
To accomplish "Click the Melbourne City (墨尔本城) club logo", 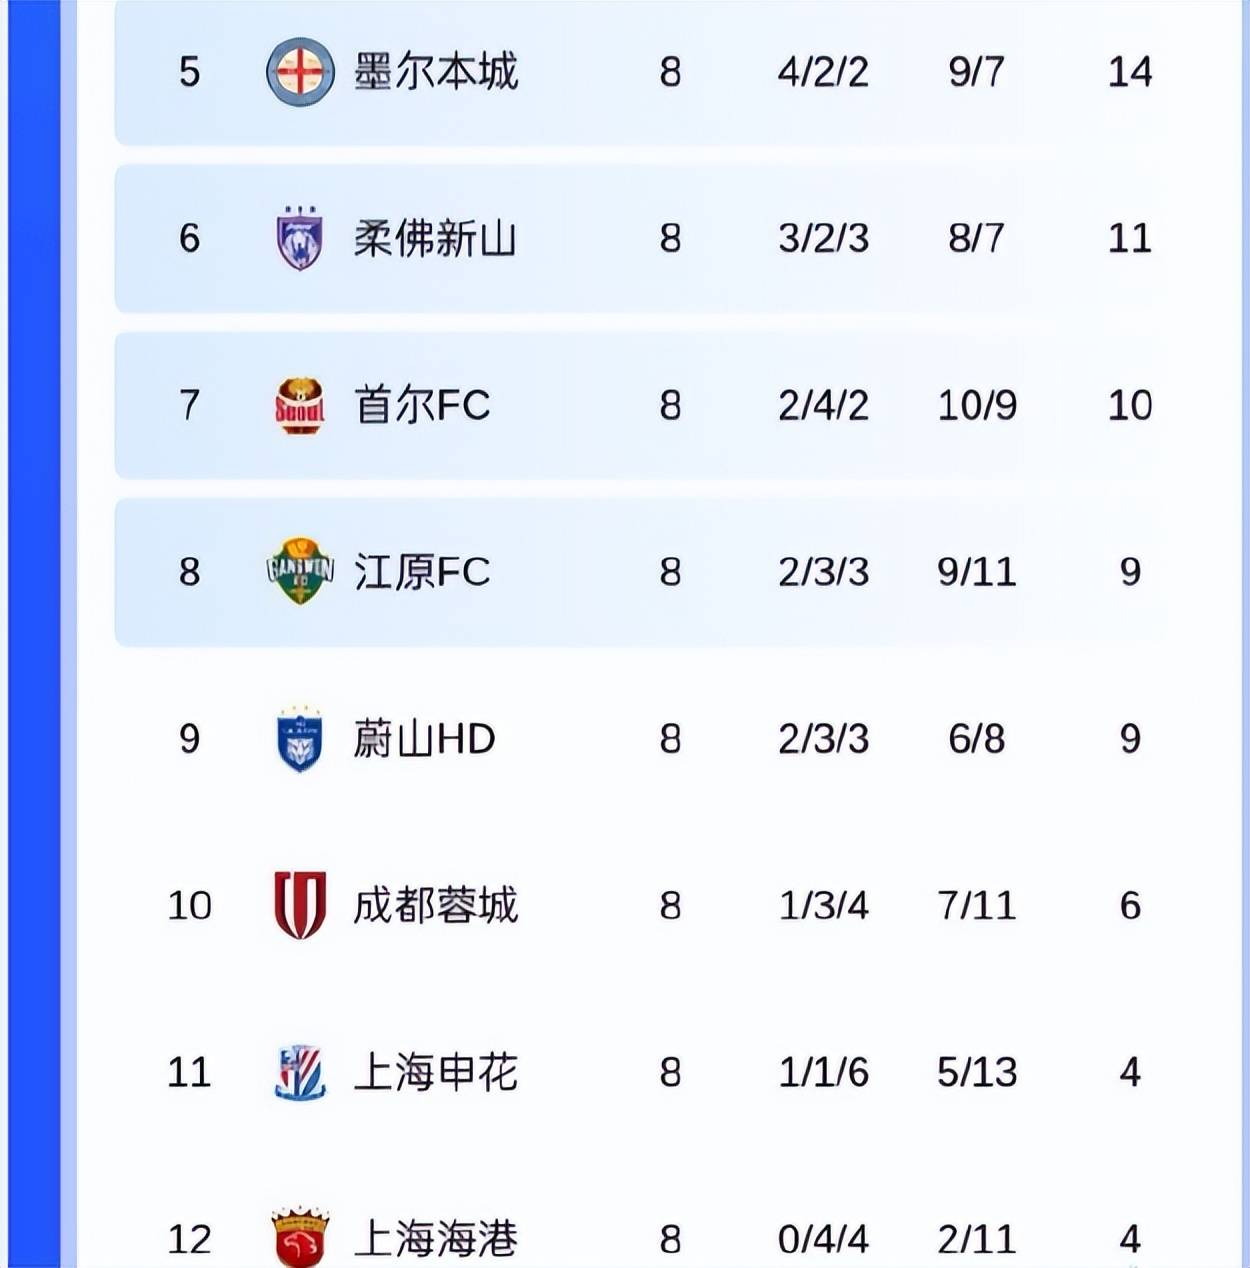I will click(299, 72).
